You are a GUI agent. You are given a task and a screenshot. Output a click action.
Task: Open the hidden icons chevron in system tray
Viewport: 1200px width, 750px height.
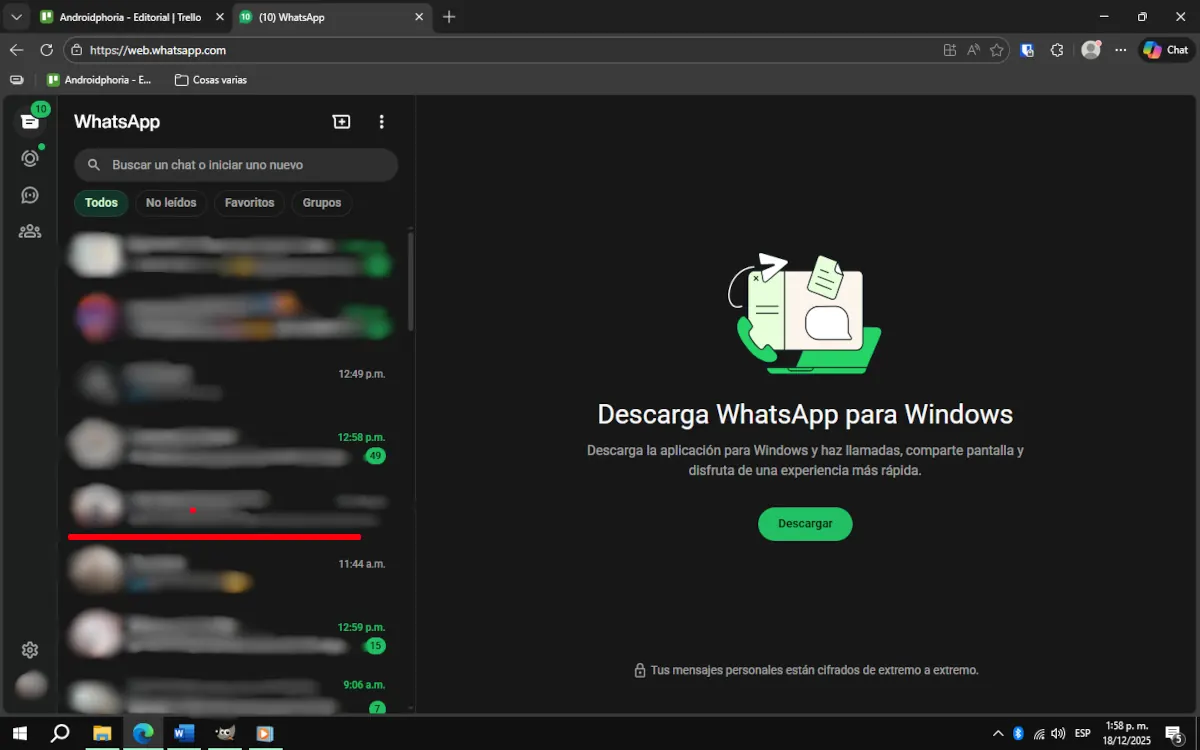[x=998, y=733]
